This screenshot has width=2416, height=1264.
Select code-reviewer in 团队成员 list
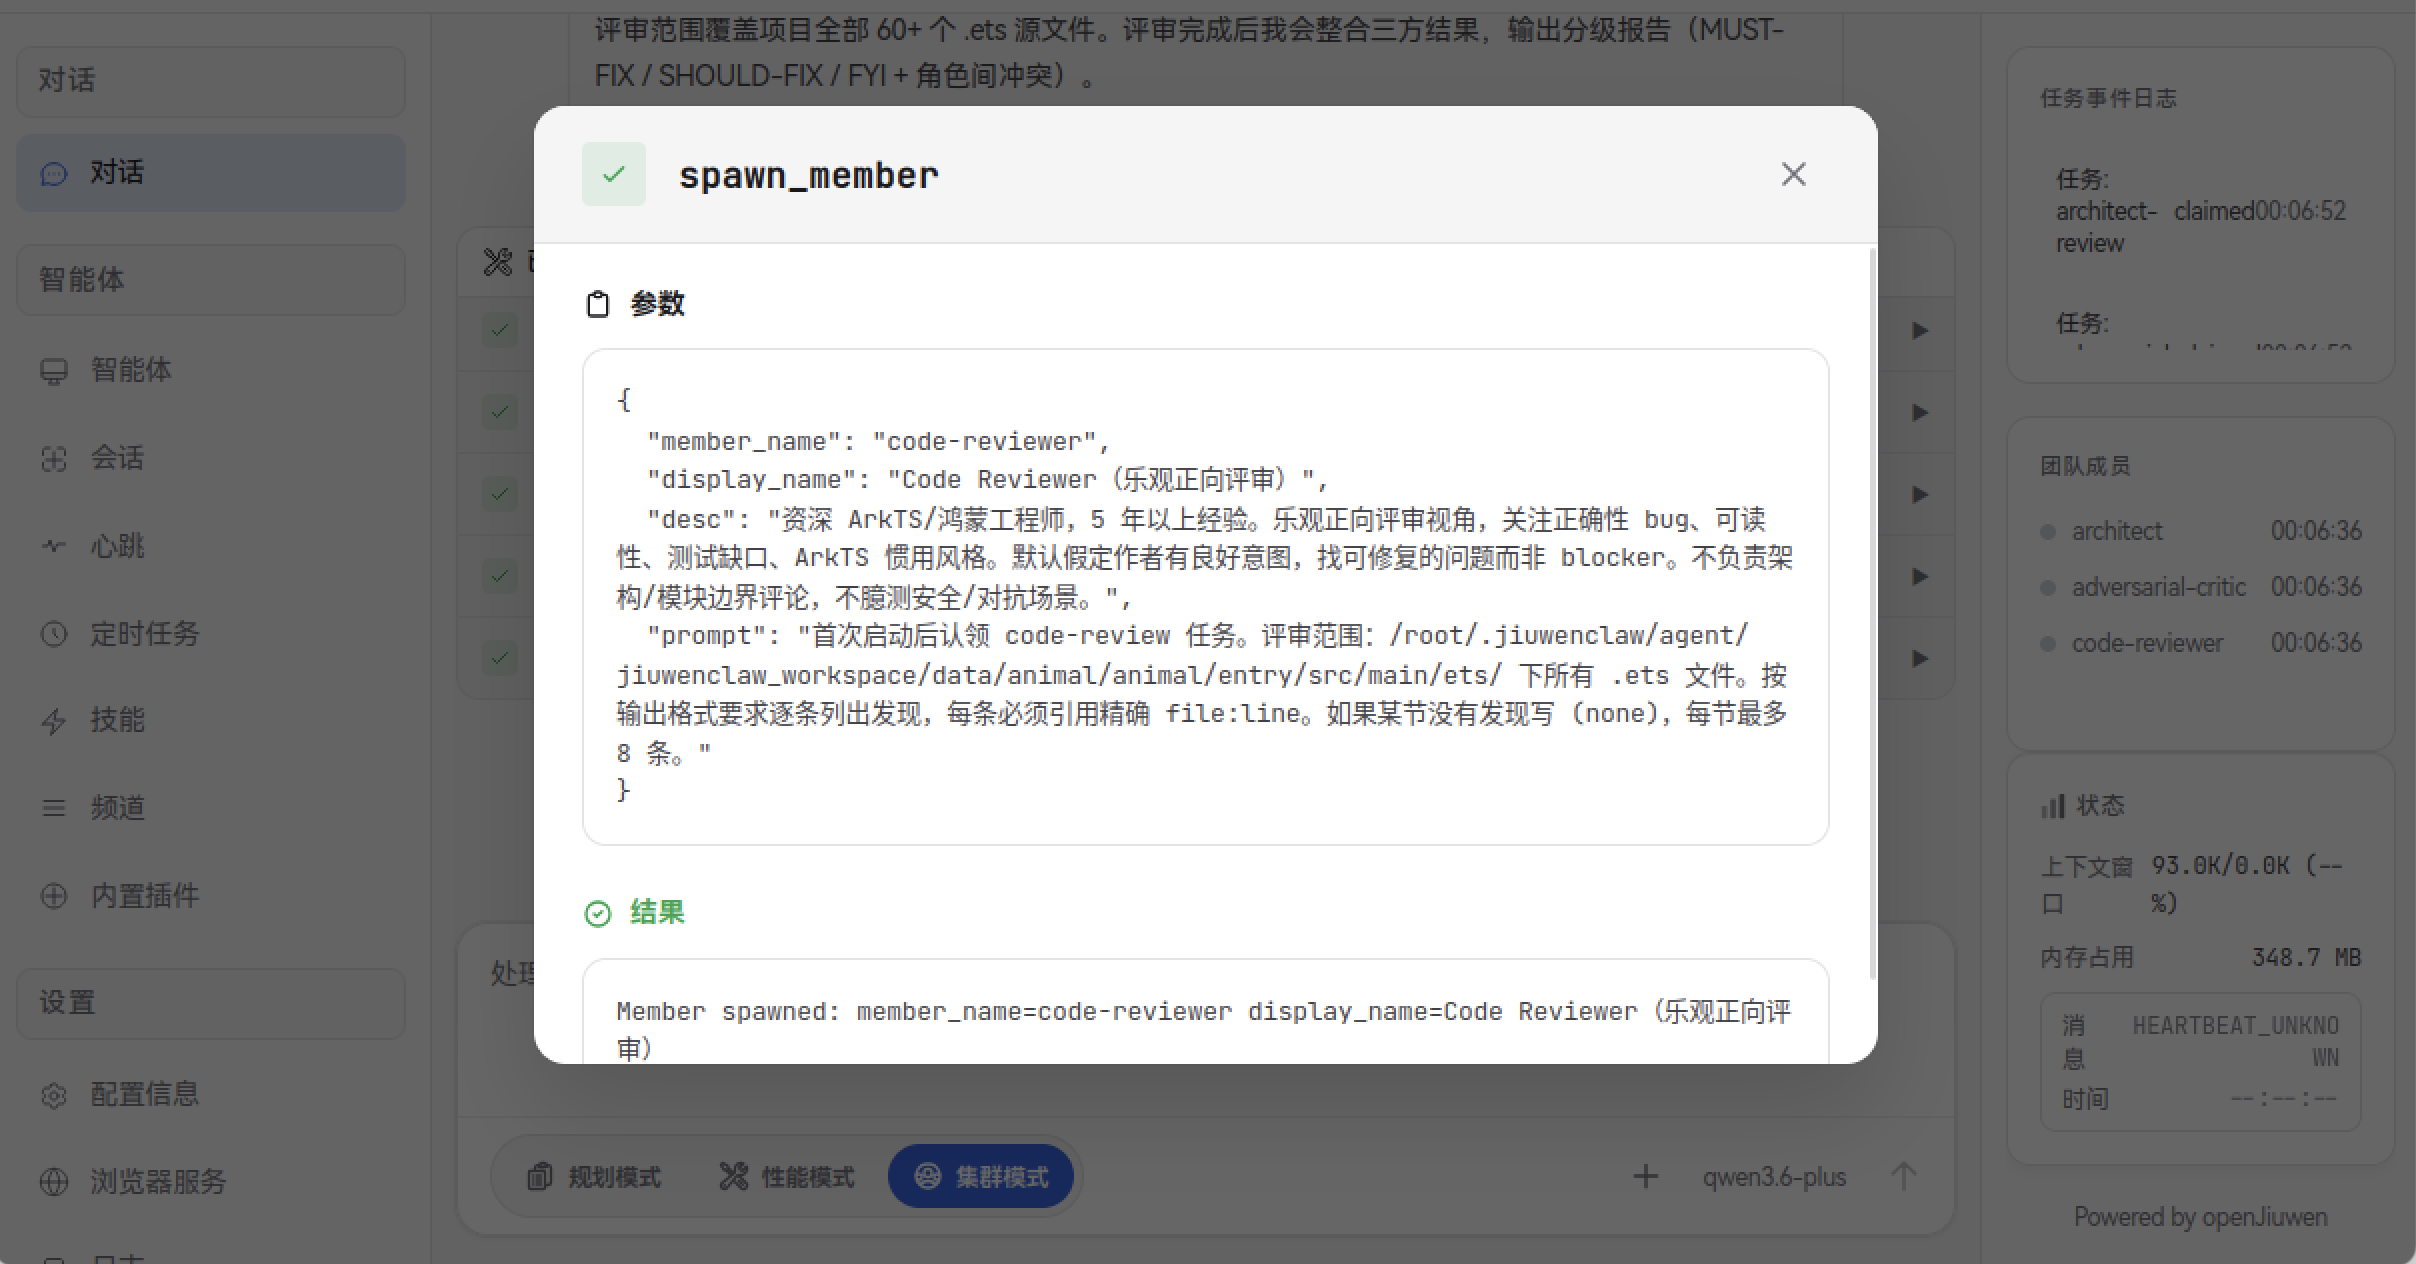coord(2200,643)
